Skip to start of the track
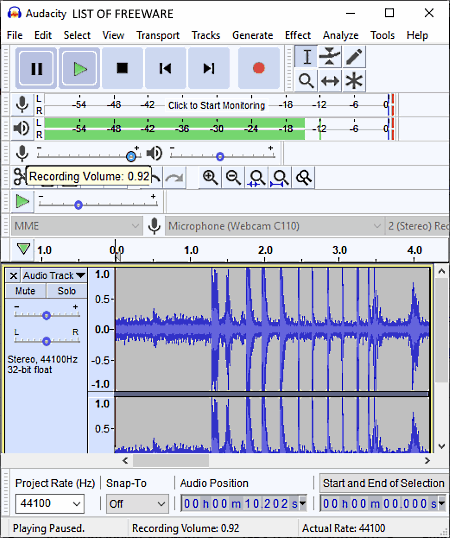This screenshot has width=450, height=538. pos(165,68)
